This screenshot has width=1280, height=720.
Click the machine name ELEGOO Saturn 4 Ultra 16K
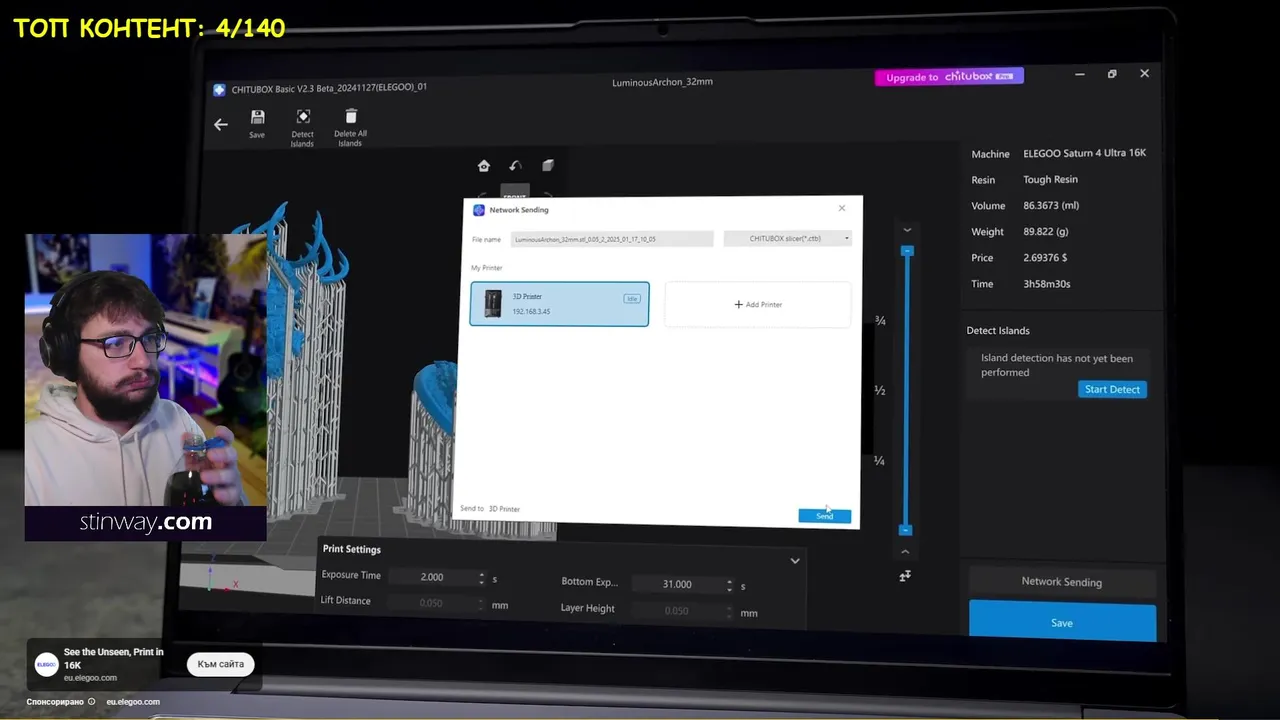(1085, 153)
